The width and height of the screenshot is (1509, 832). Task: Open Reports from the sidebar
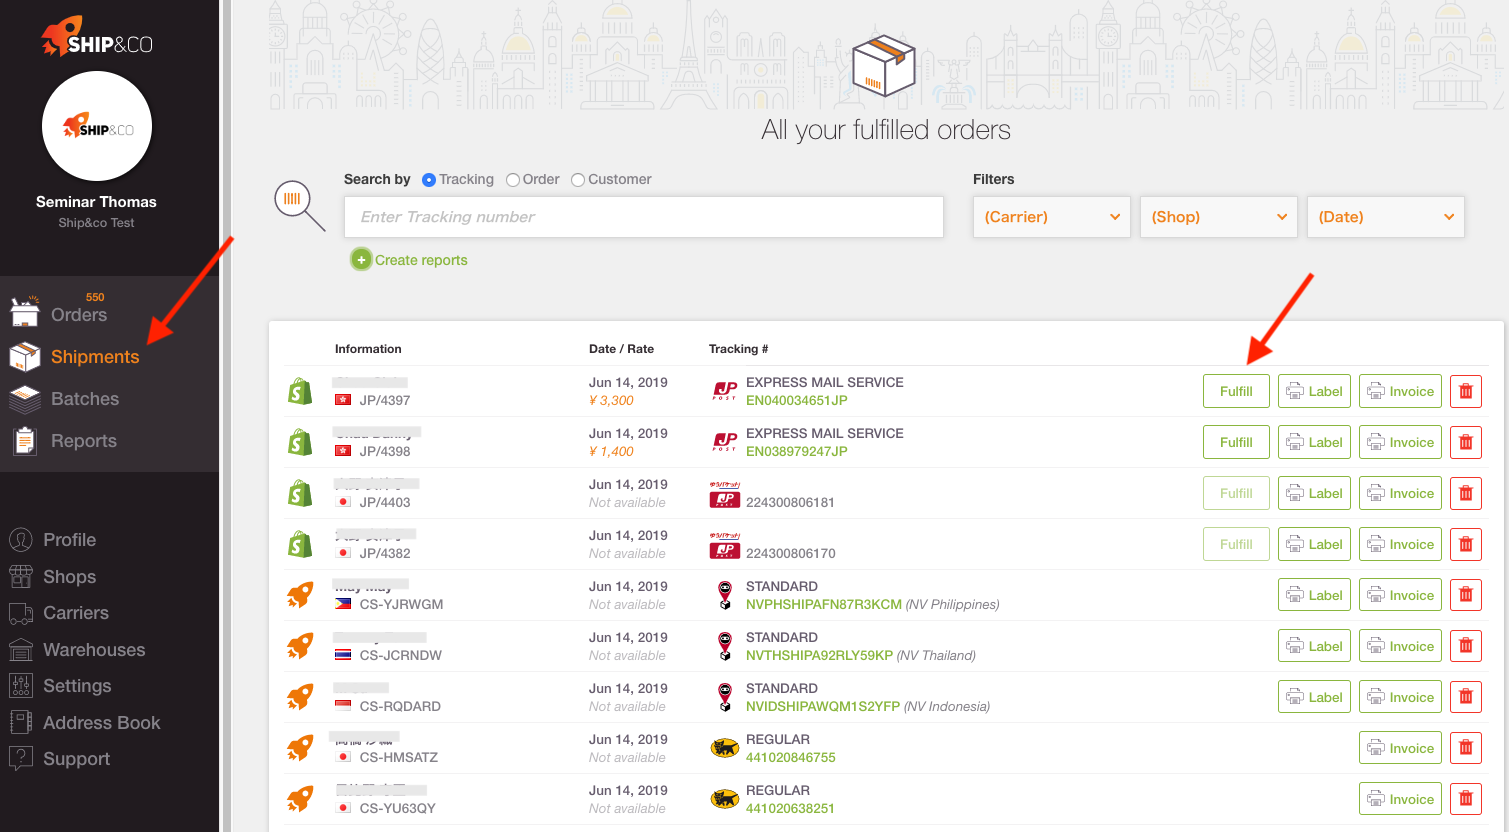pos(83,441)
